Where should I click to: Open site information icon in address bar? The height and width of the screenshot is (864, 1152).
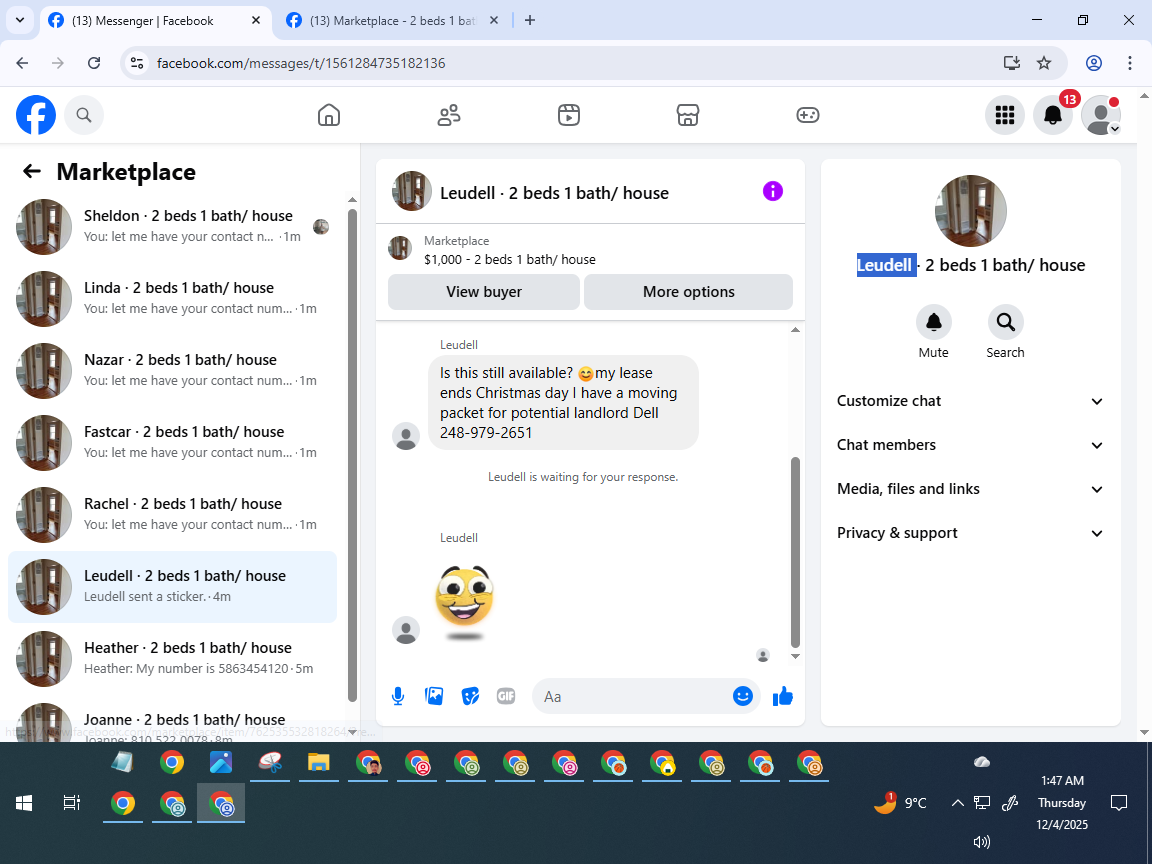(137, 63)
